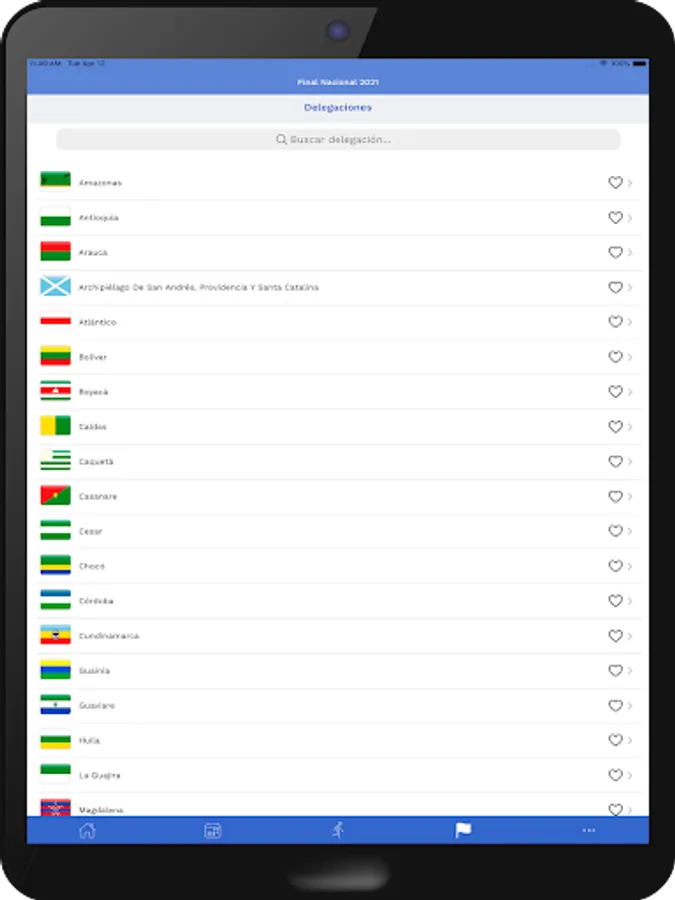Mark Cundinamarca as favorite
The width and height of the screenshot is (675, 900).
point(615,636)
